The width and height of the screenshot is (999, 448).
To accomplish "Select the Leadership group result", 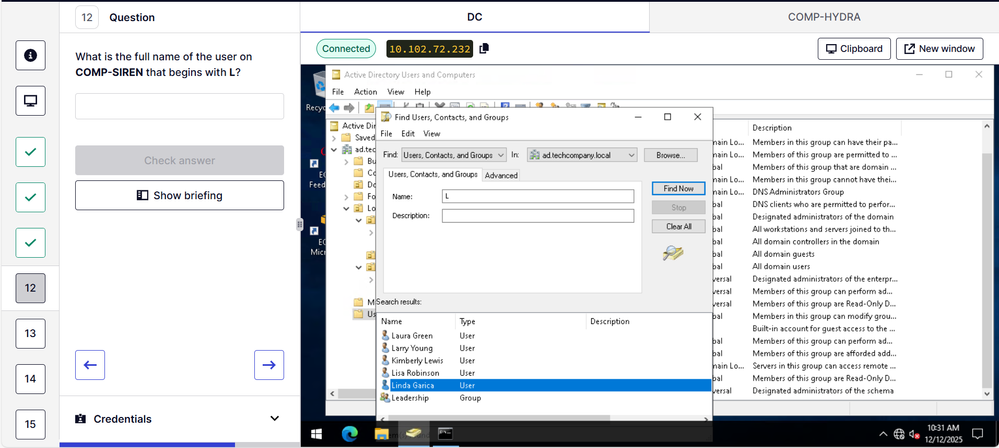I will pos(410,398).
